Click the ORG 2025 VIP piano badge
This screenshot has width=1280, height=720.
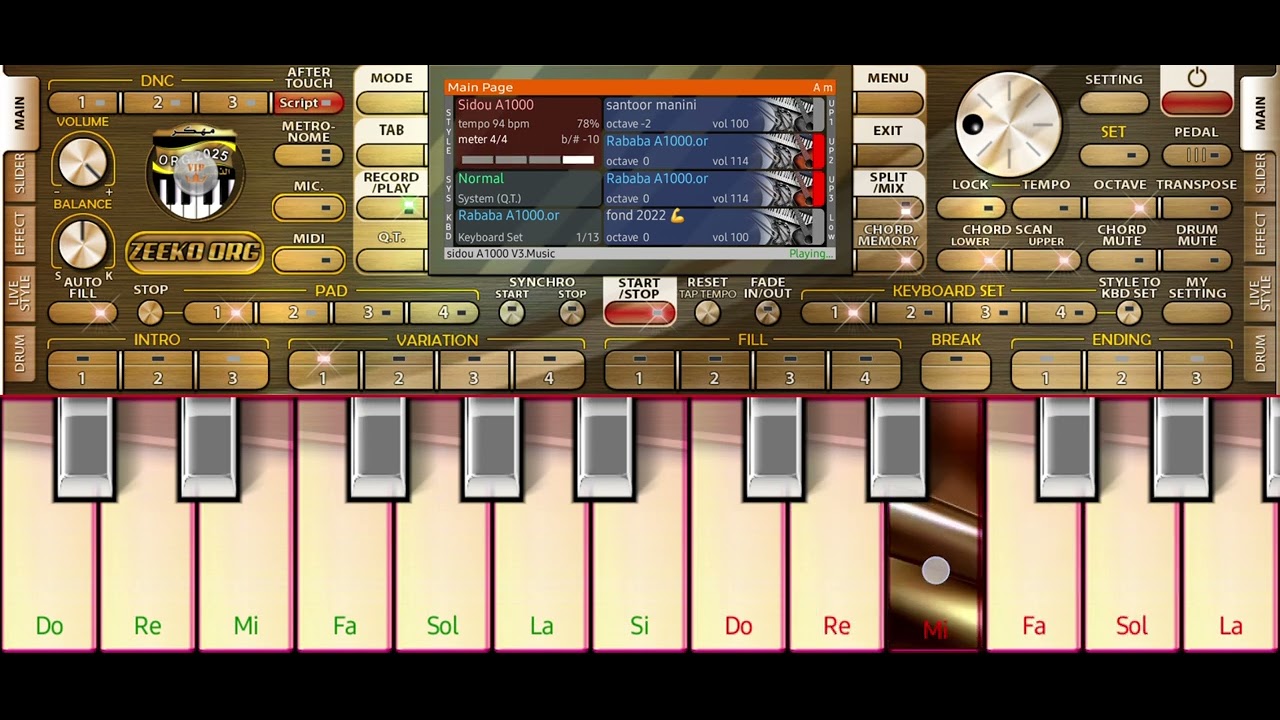tap(195, 174)
